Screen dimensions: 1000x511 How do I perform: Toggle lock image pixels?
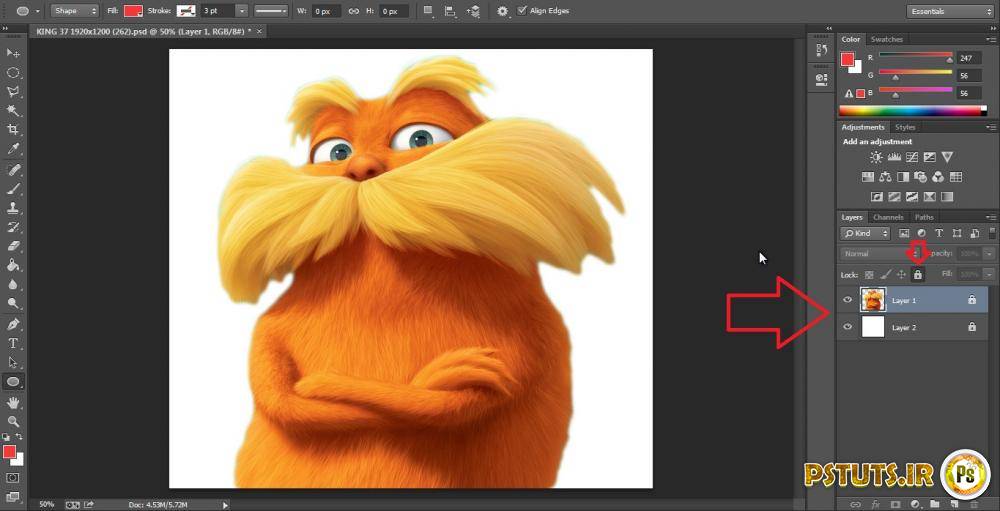(x=885, y=275)
